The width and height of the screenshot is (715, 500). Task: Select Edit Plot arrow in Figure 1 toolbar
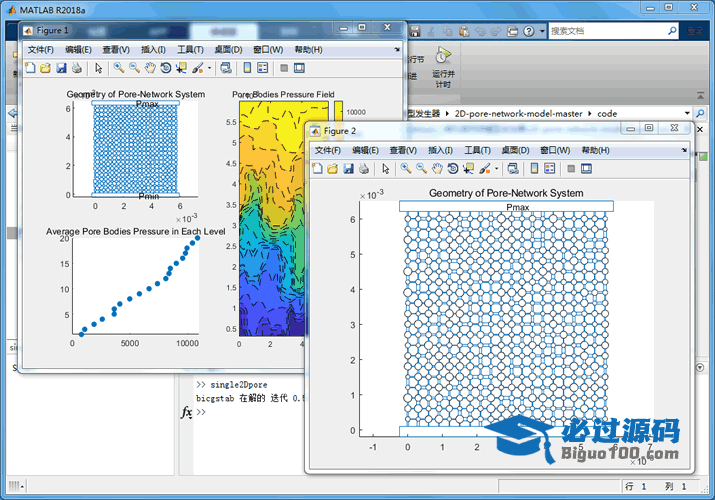pyautogui.click(x=98, y=68)
